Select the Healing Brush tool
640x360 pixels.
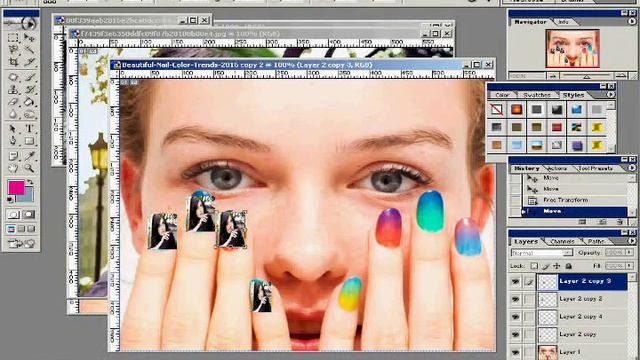click(13, 77)
